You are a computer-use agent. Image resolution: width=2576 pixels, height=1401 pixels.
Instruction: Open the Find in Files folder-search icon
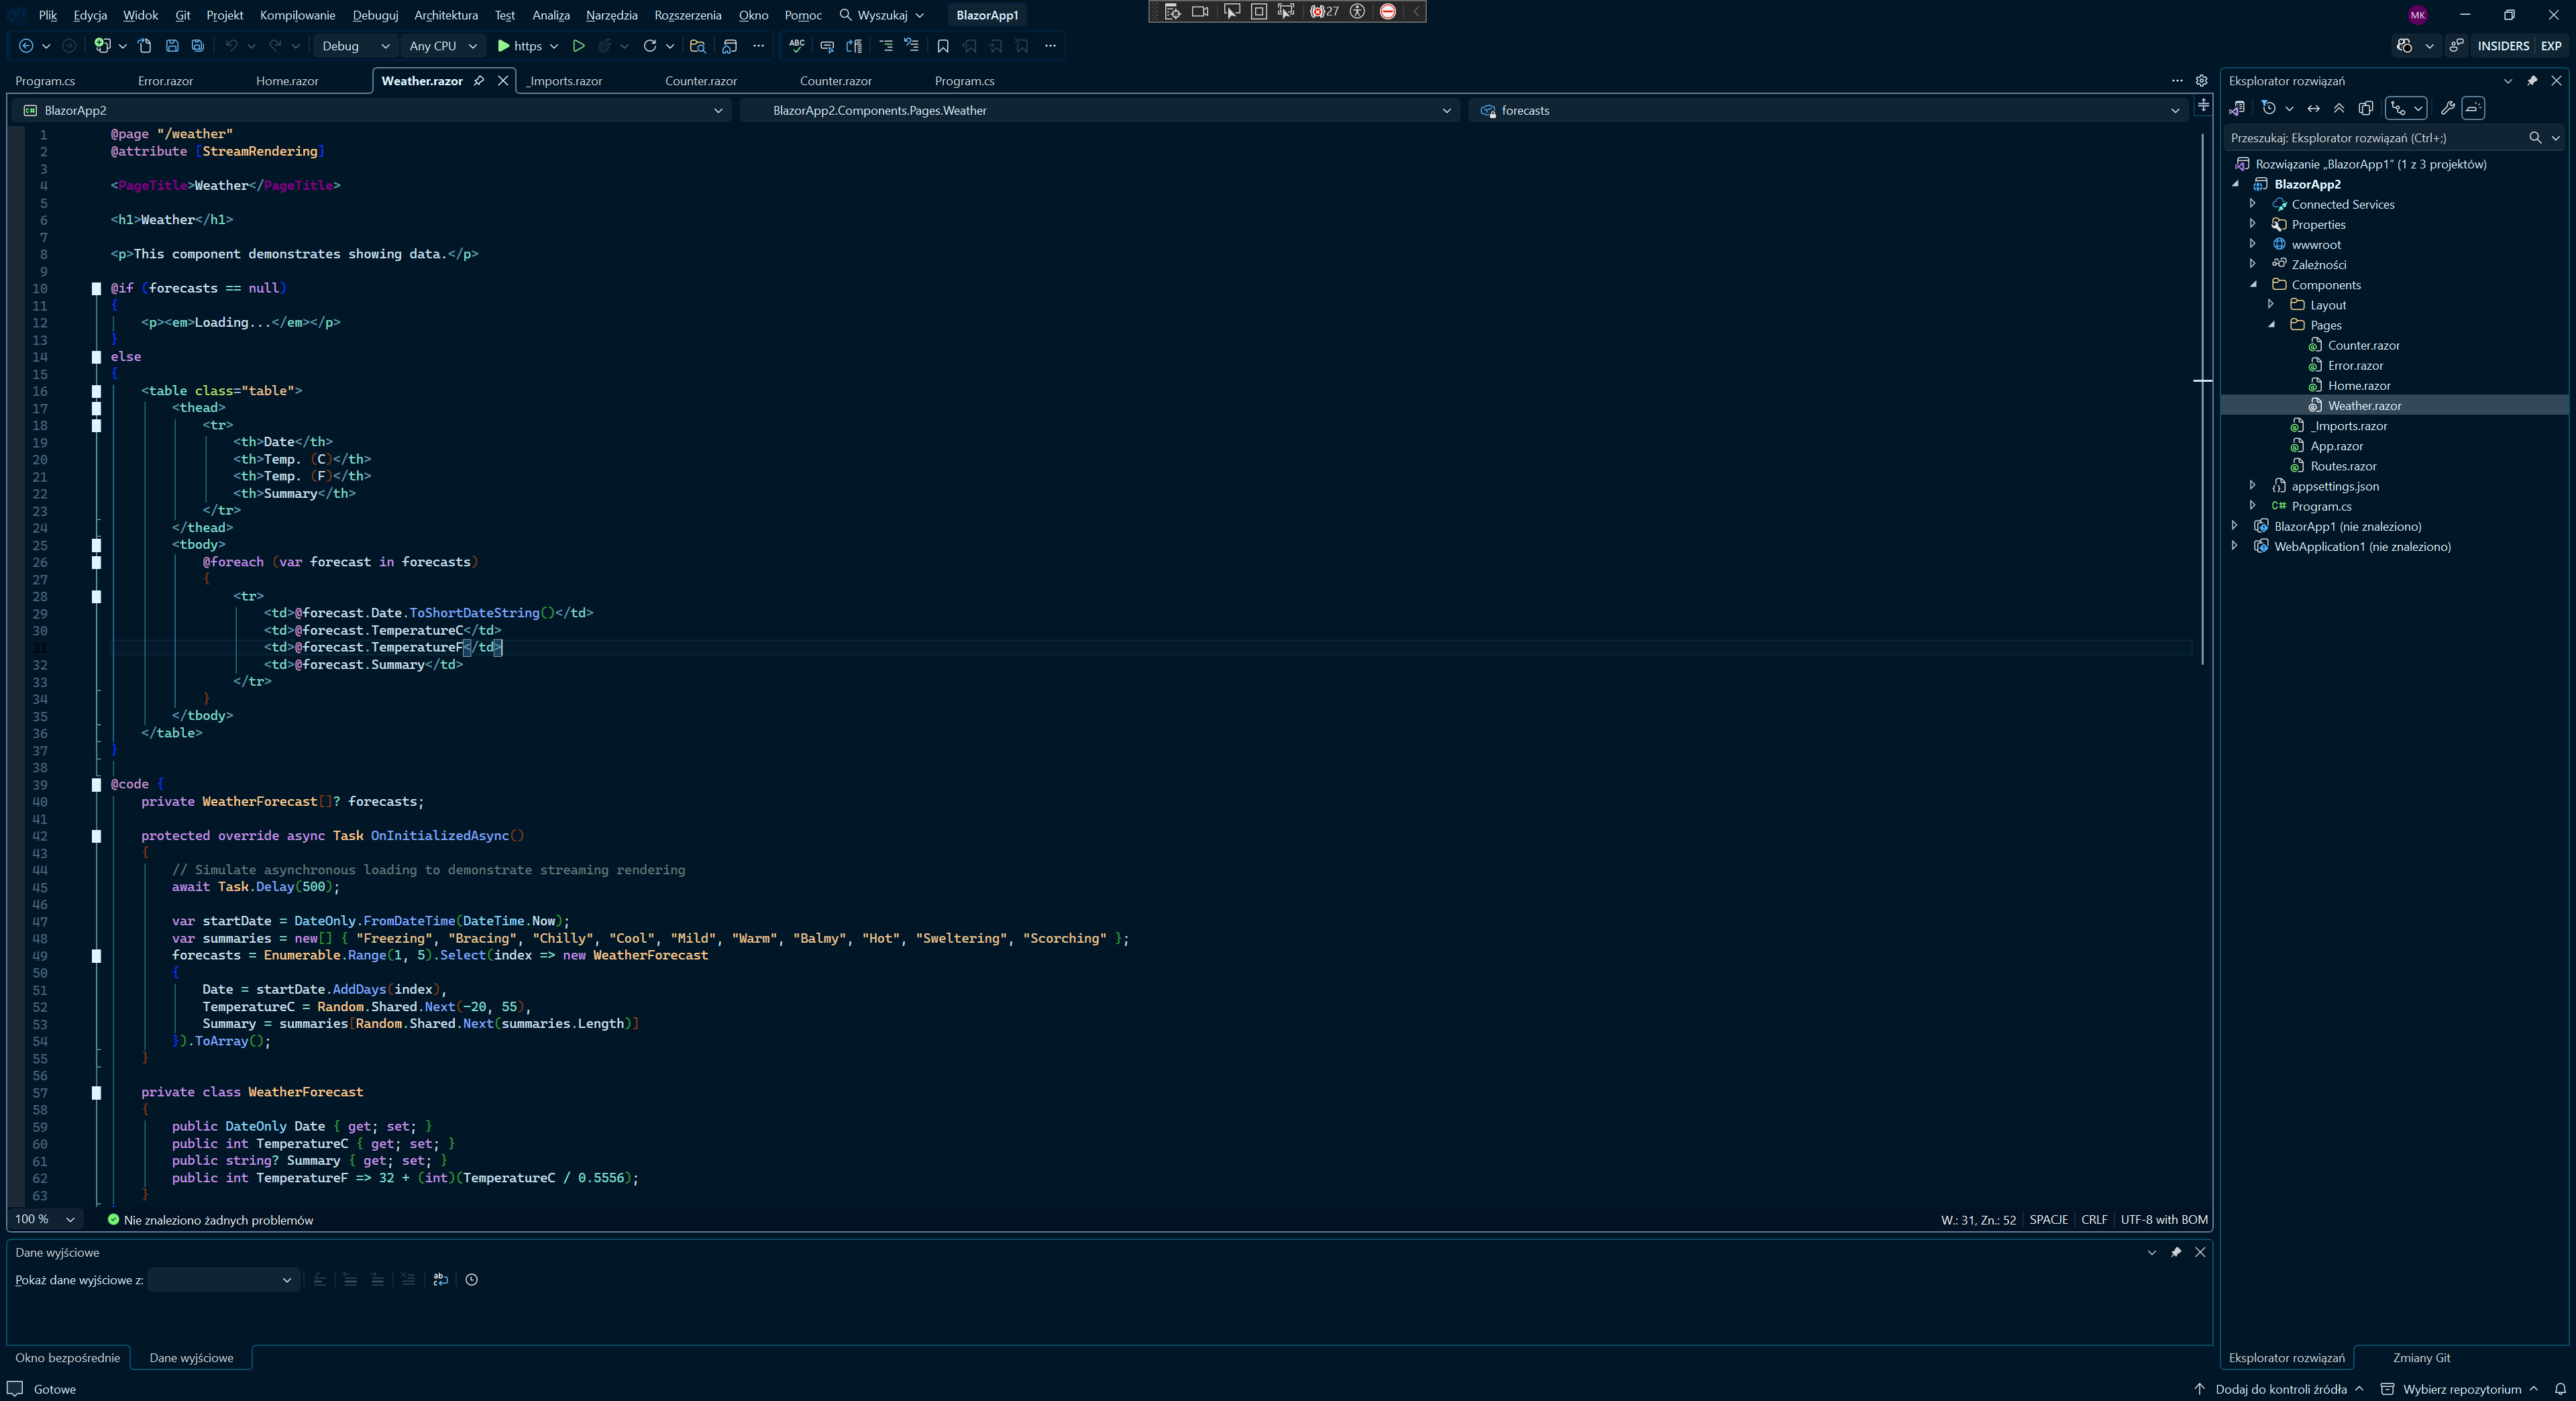click(x=698, y=46)
